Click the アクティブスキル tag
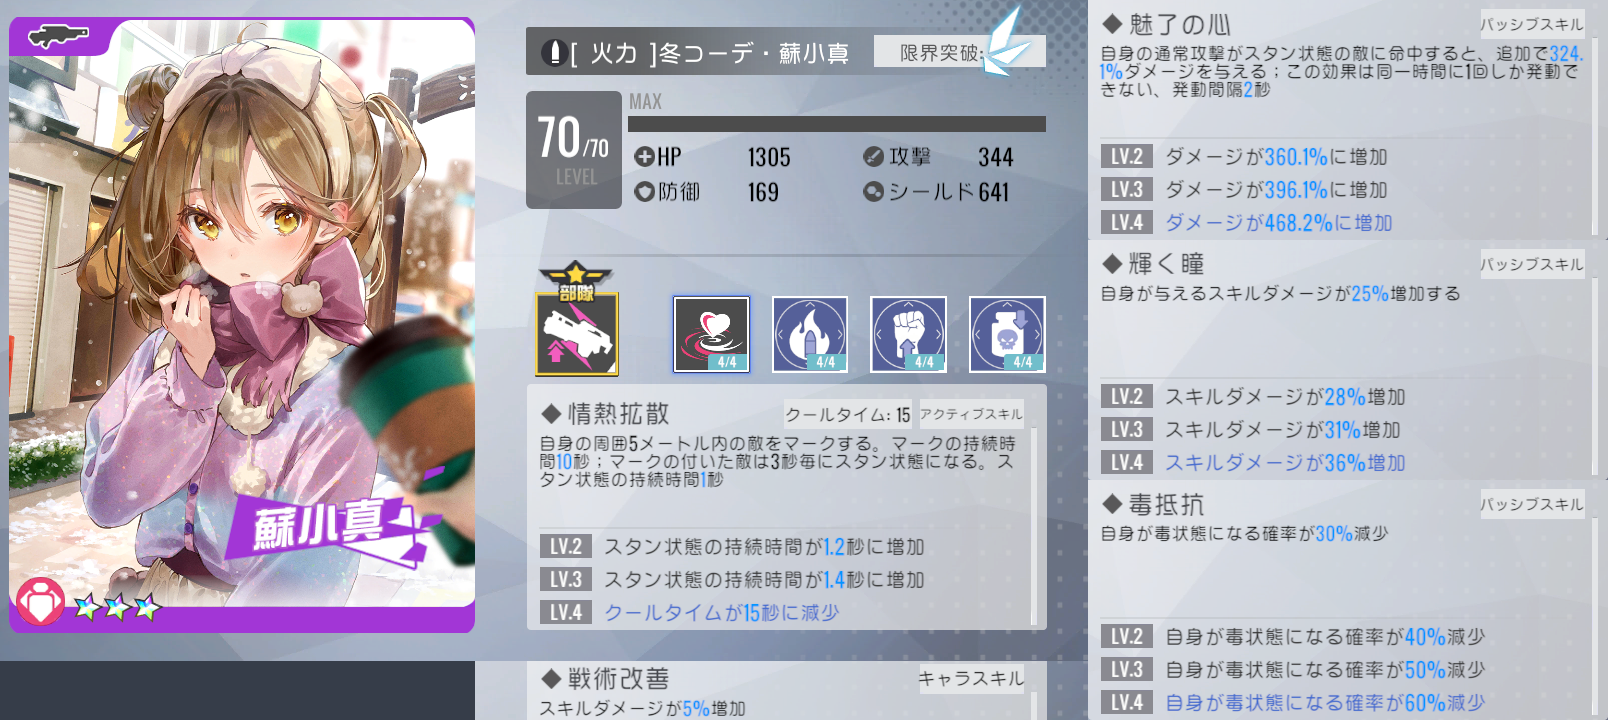 [971, 414]
